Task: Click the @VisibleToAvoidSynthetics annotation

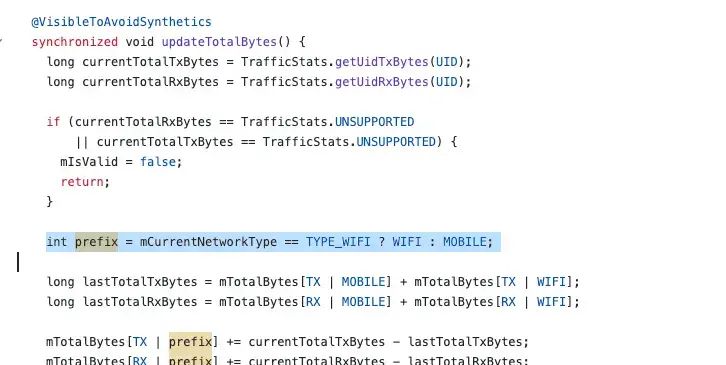Action: coord(121,22)
